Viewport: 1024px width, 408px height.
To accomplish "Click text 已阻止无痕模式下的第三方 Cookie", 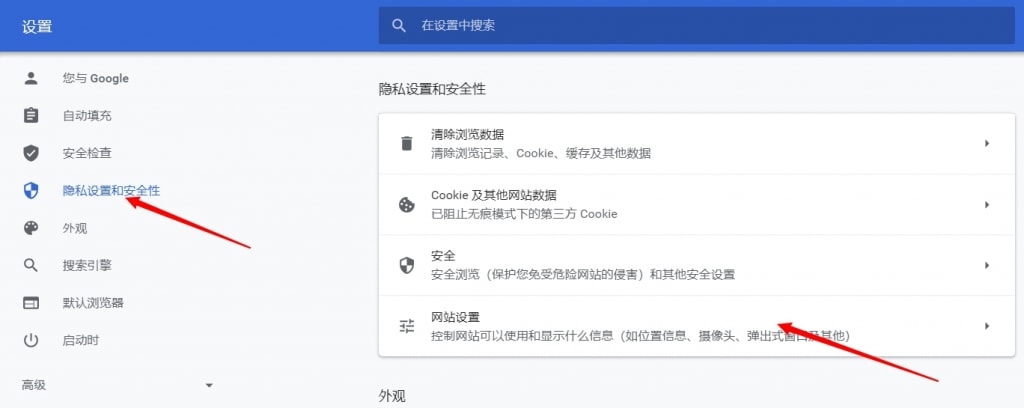I will pyautogui.click(x=524, y=214).
